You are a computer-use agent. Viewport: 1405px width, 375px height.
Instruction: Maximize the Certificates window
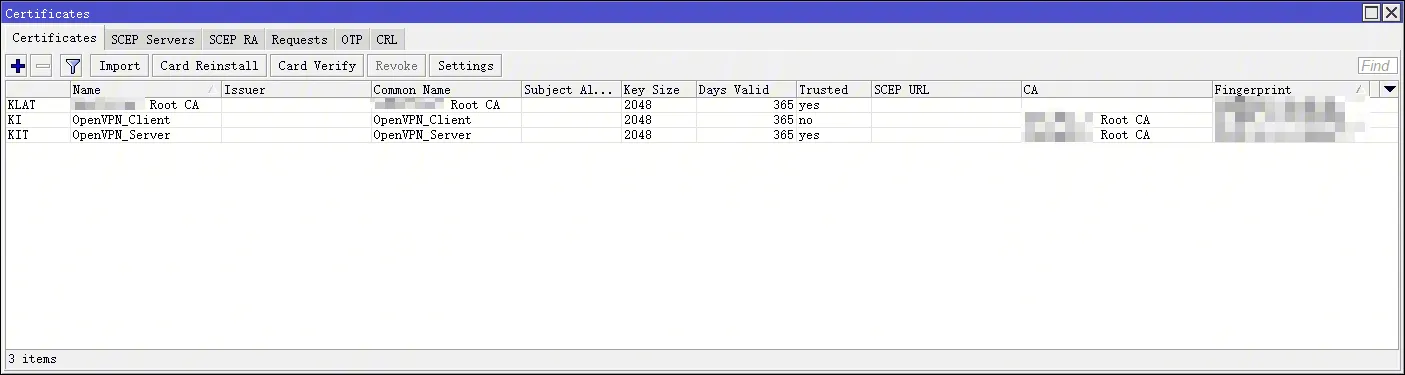[x=1372, y=13]
